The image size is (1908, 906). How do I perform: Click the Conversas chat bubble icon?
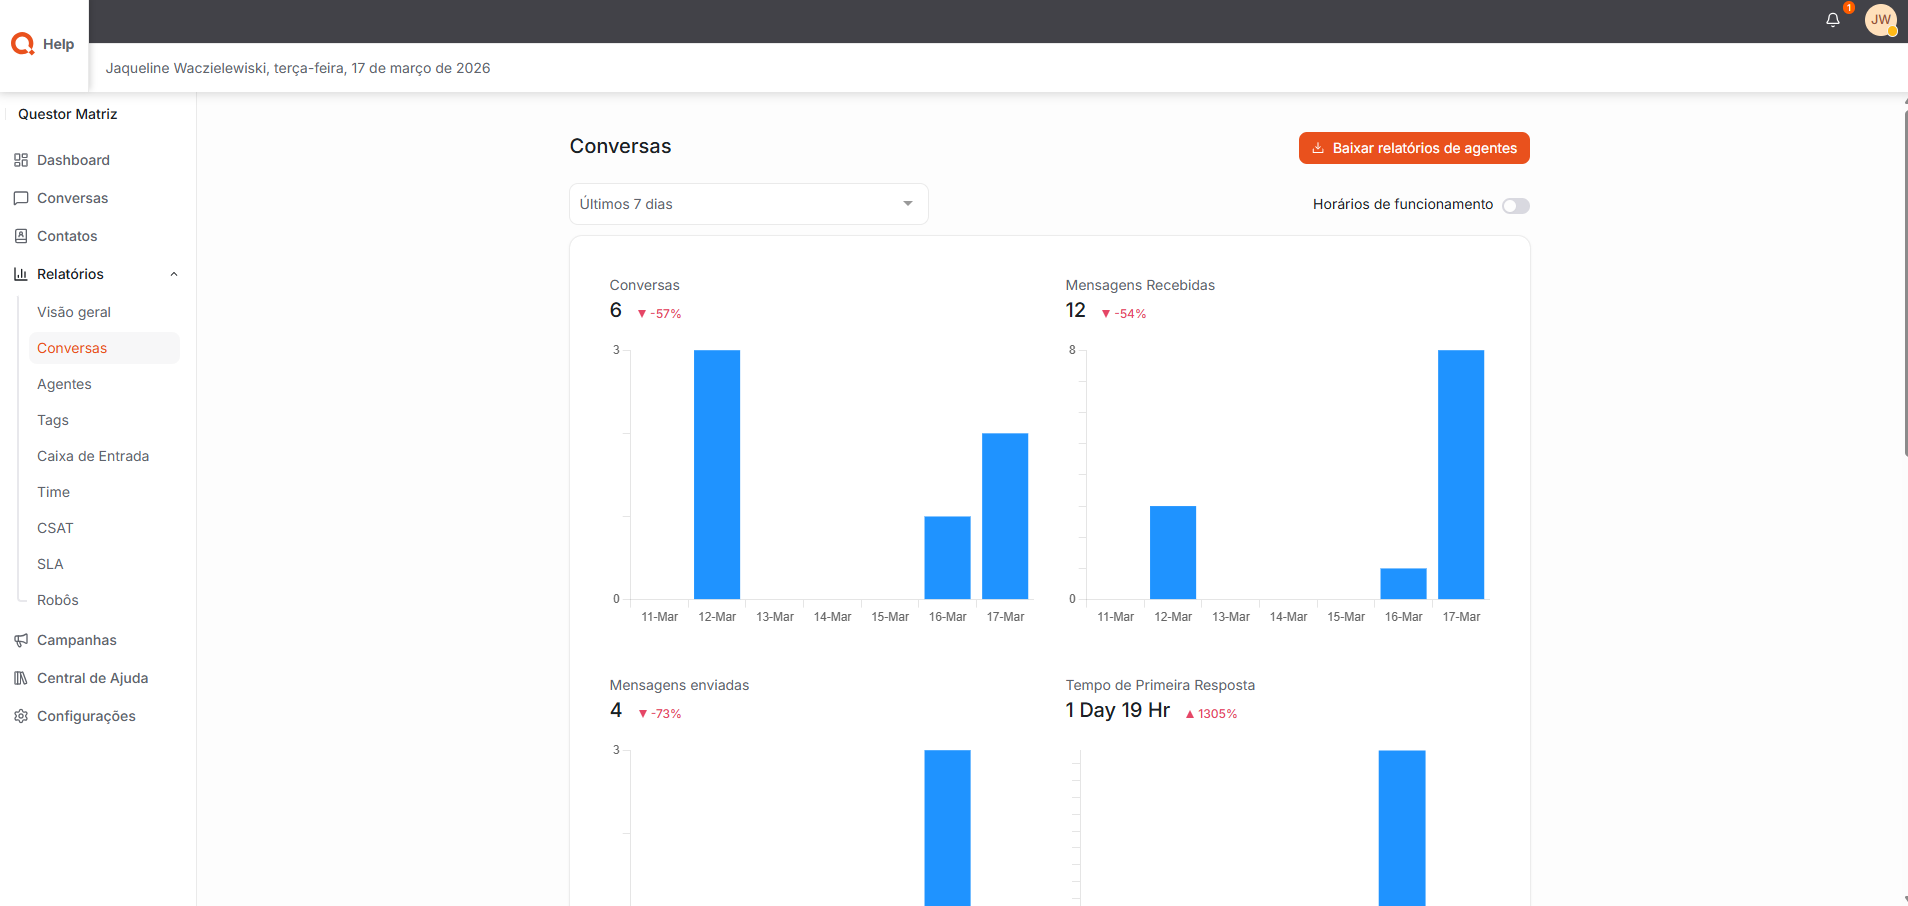(x=21, y=198)
